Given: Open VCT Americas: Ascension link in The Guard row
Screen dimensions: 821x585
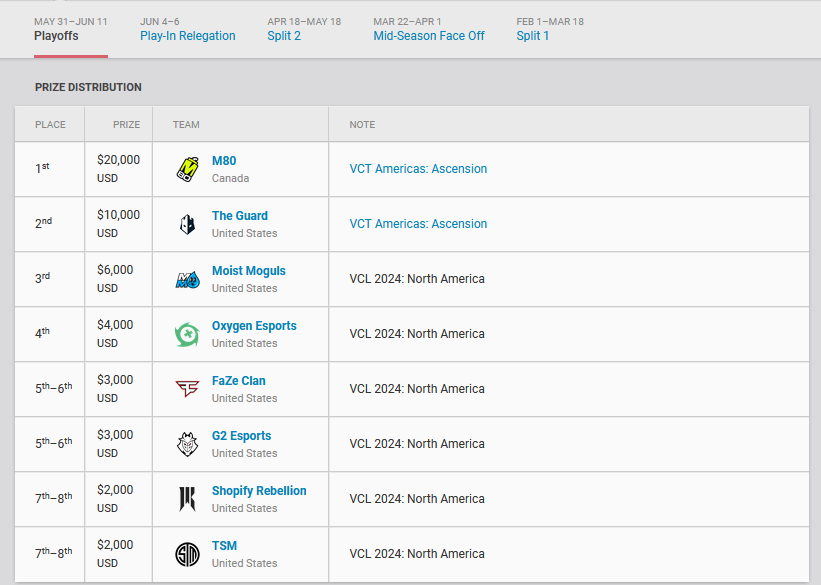Looking at the screenshot, I should [x=418, y=224].
